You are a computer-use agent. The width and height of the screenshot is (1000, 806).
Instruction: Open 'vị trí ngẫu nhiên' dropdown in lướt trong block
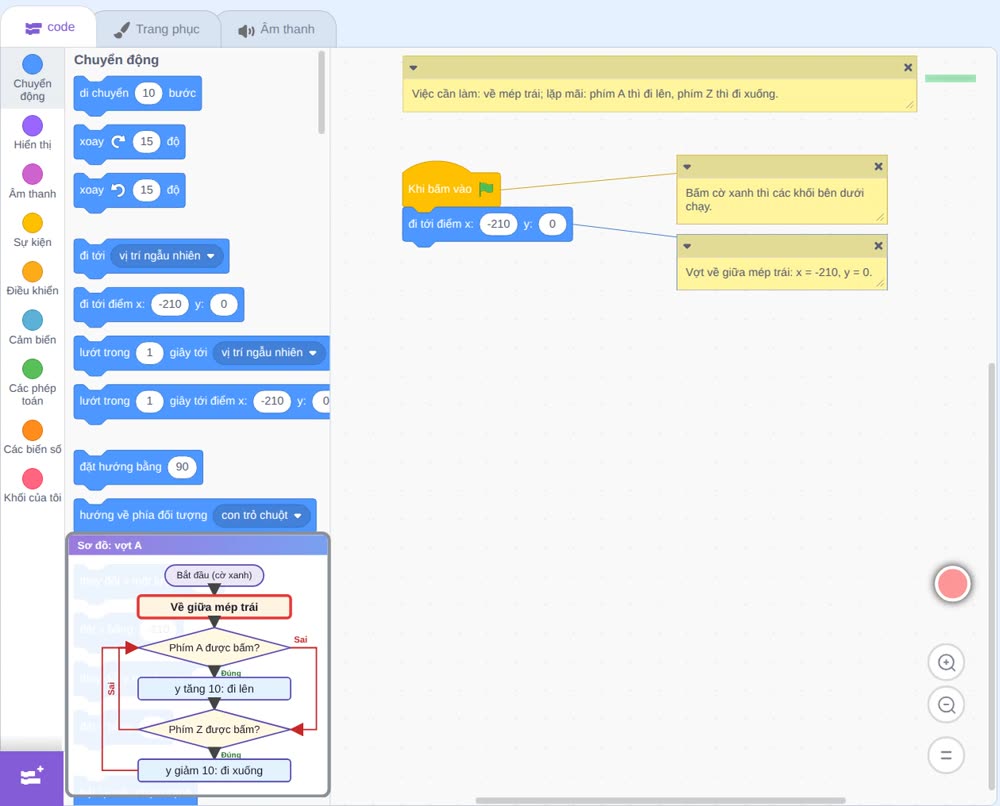tap(269, 353)
